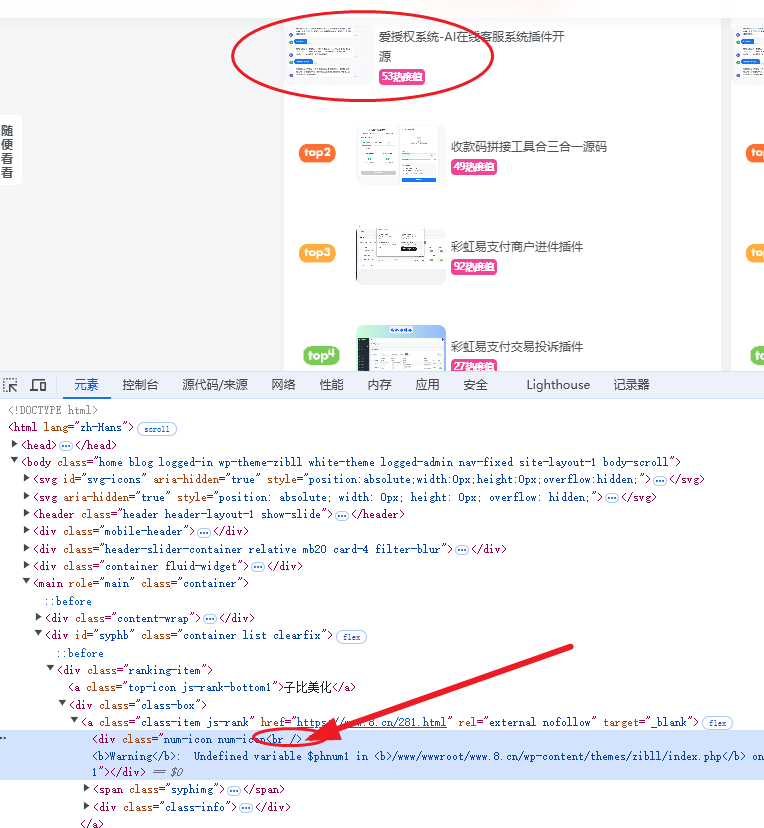Image resolution: width=764 pixels, height=828 pixels.
Task: Expand the div class="mobile-header" node
Action: 27,531
